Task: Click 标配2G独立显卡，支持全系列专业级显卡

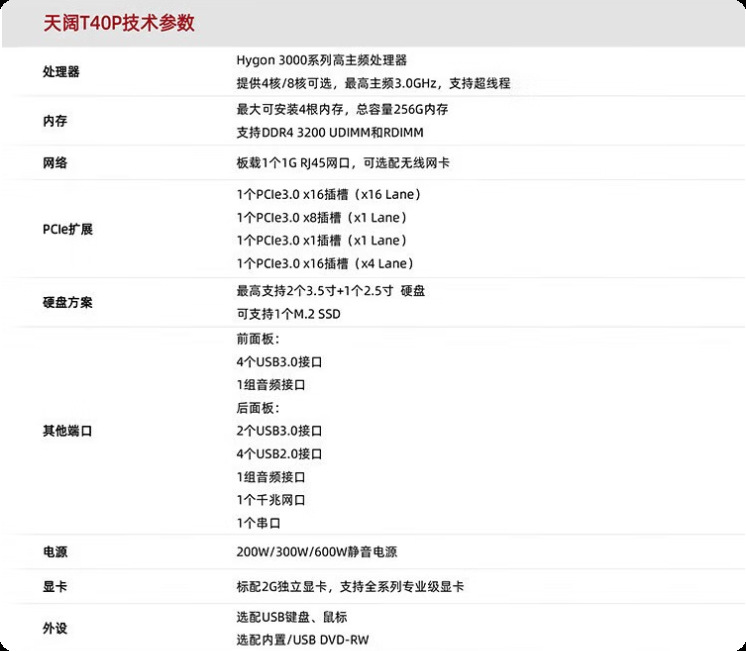Action: (x=350, y=587)
